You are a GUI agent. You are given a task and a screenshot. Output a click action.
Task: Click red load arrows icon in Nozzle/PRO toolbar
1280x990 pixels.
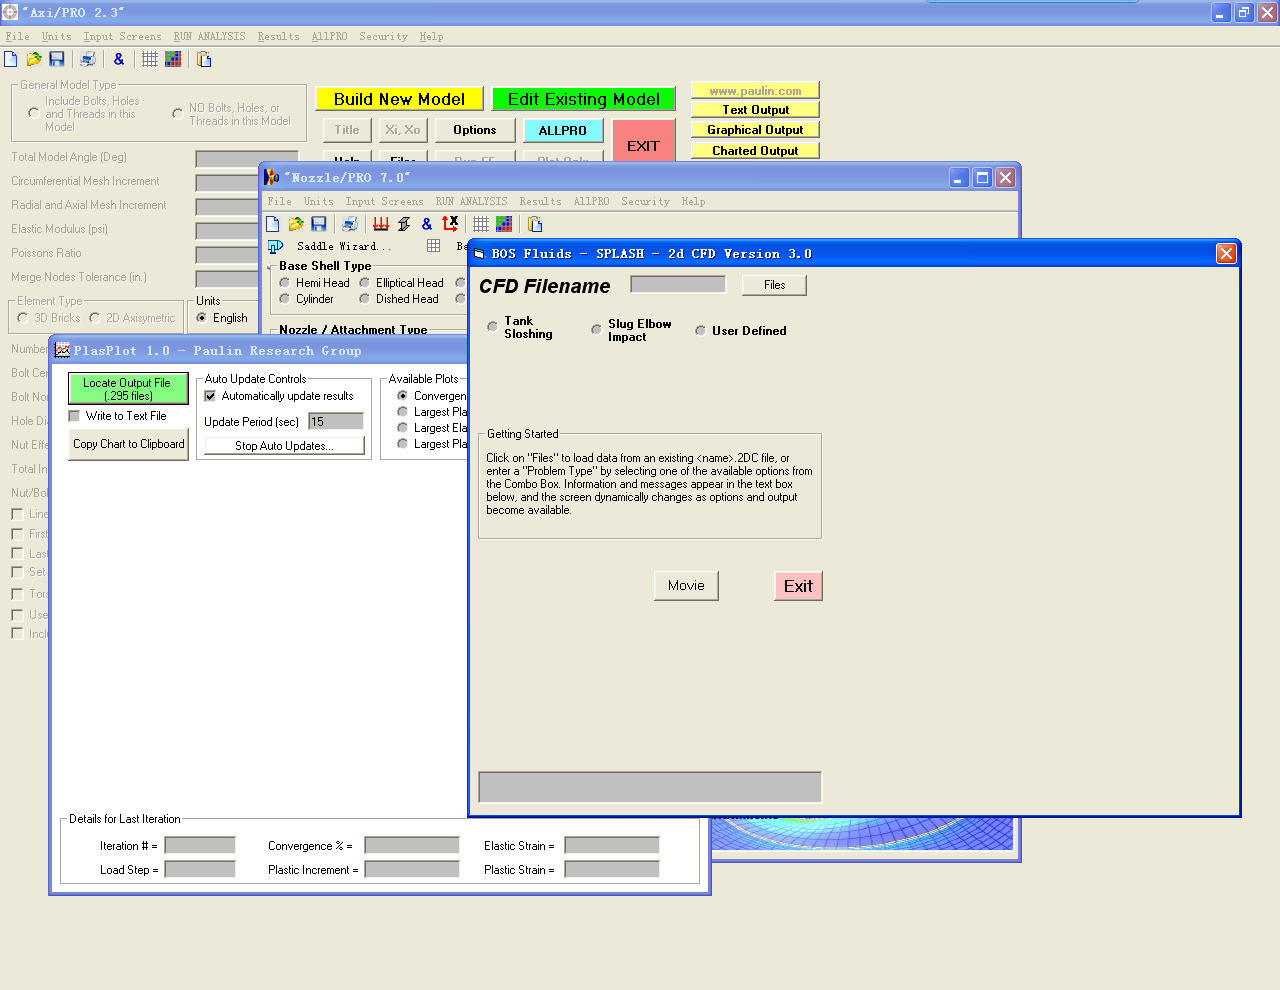(381, 224)
